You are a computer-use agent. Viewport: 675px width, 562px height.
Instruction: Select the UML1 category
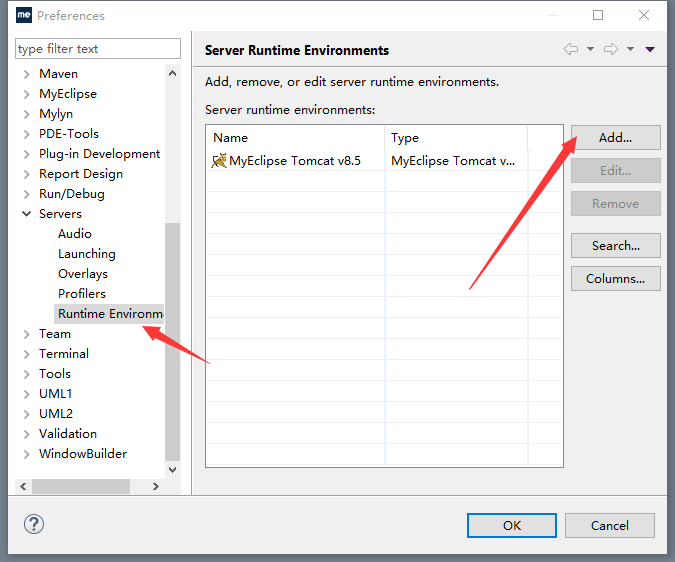click(56, 394)
